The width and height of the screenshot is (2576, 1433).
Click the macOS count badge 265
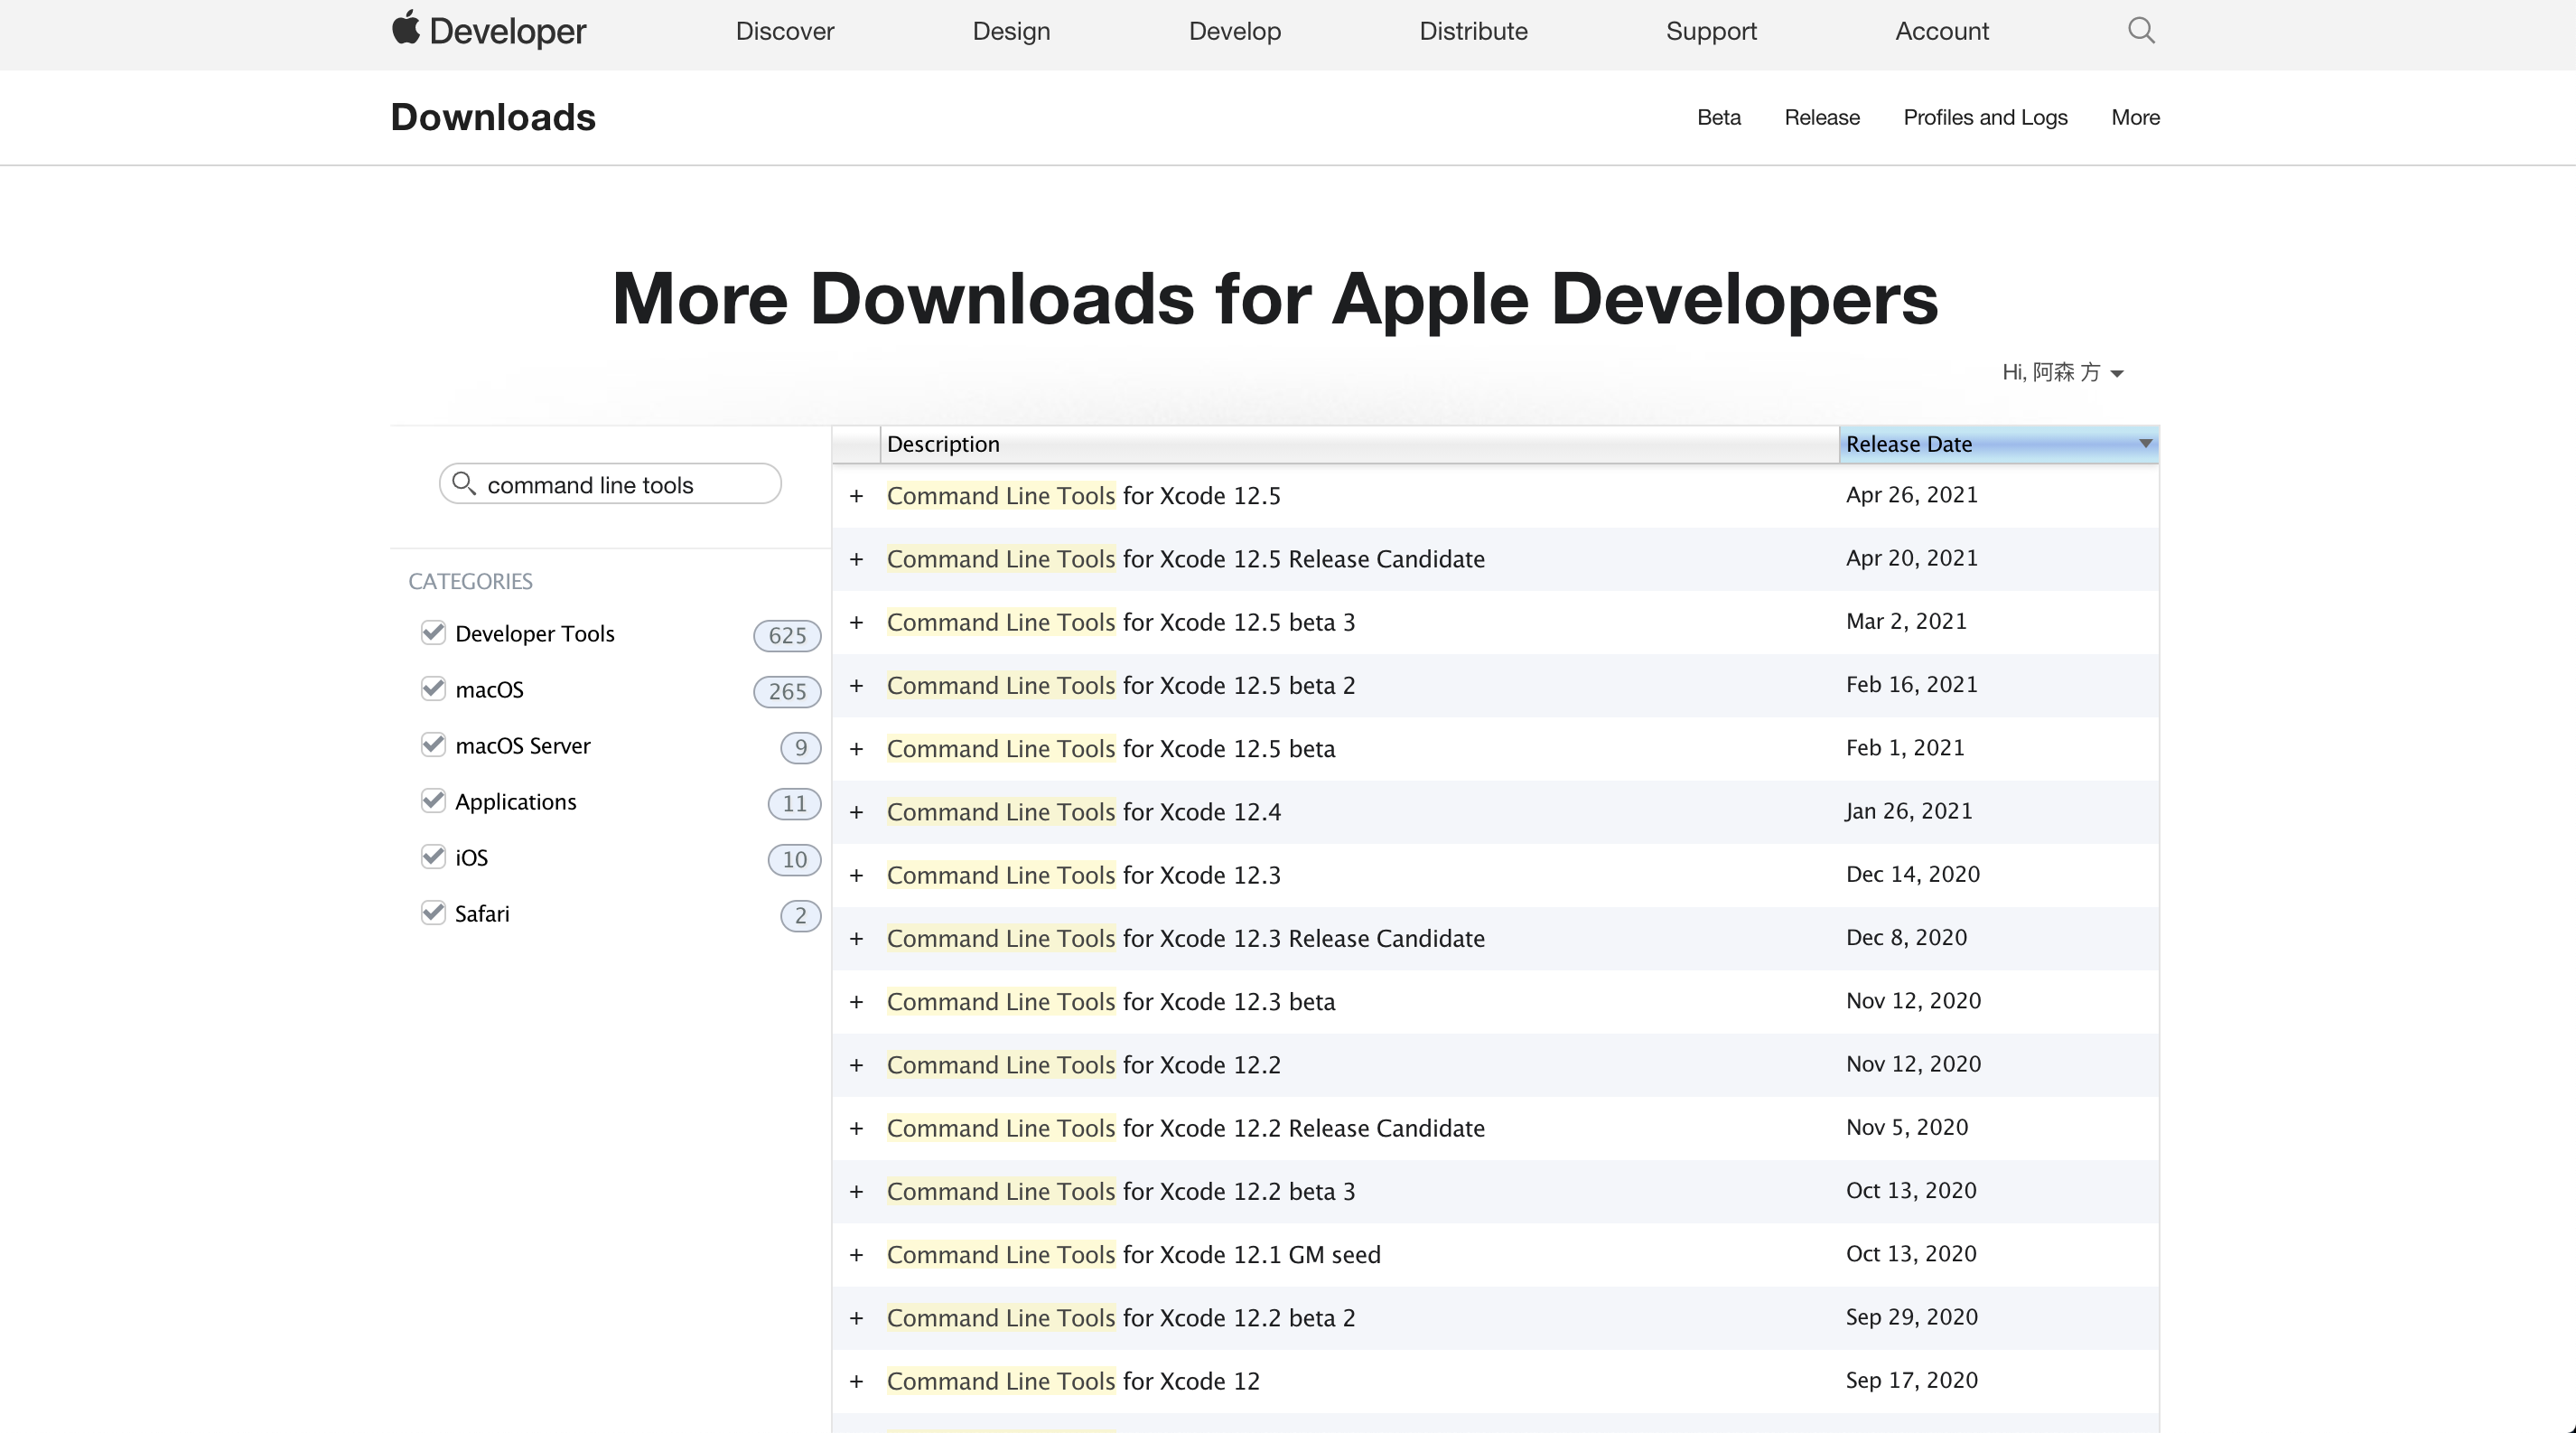click(787, 691)
